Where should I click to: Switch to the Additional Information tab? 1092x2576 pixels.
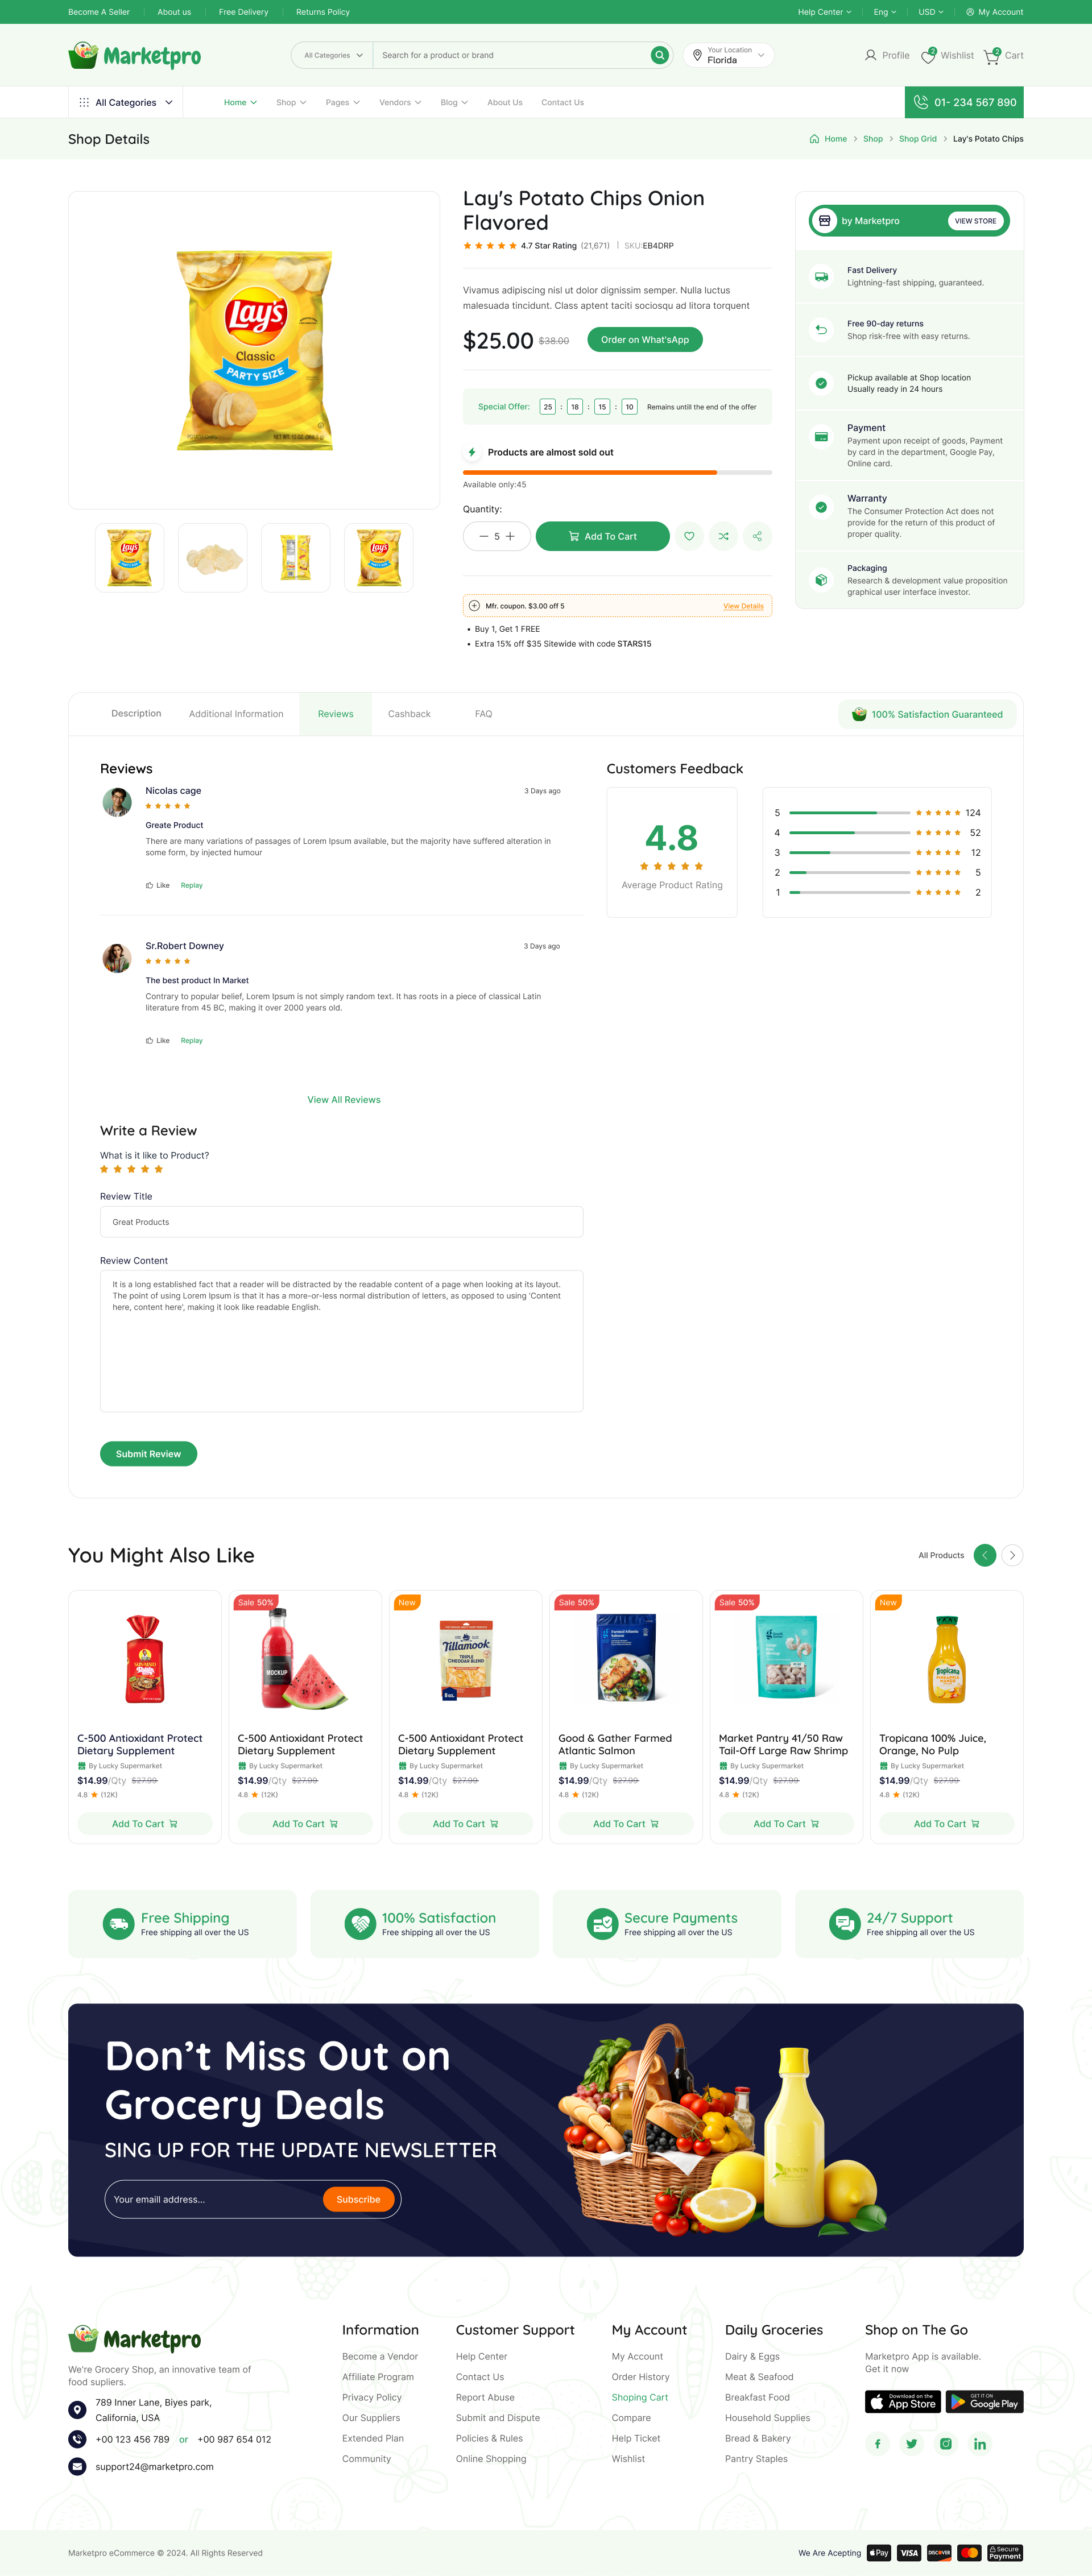(x=236, y=714)
